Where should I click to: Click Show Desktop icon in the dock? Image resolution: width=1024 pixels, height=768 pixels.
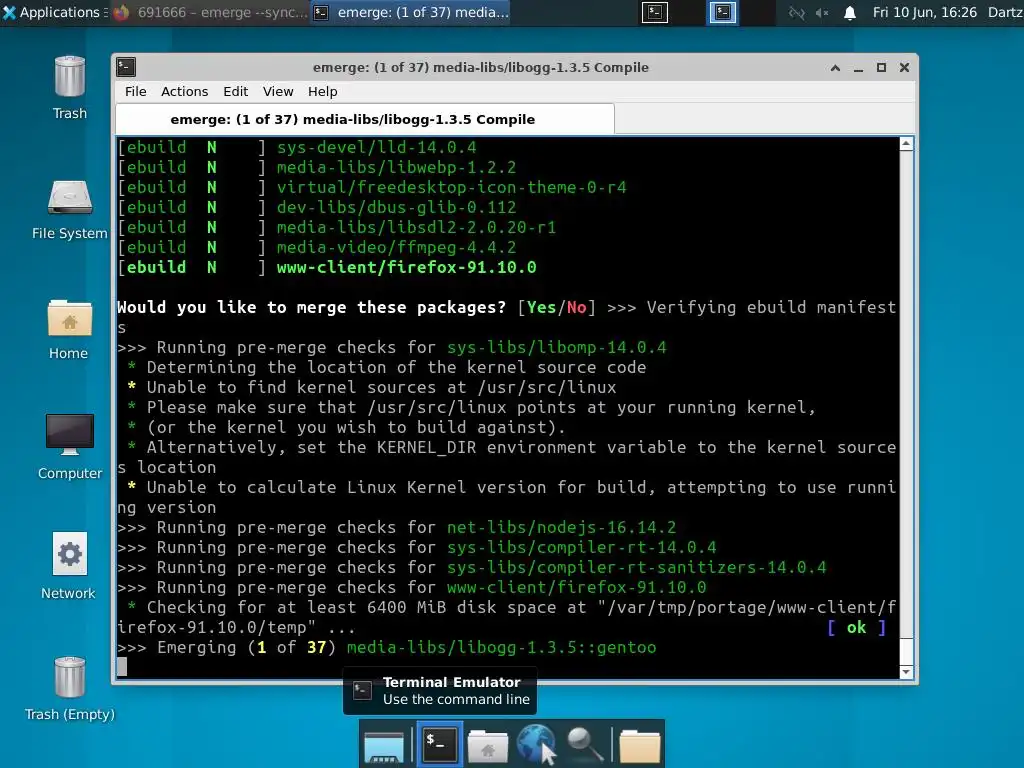coord(383,746)
